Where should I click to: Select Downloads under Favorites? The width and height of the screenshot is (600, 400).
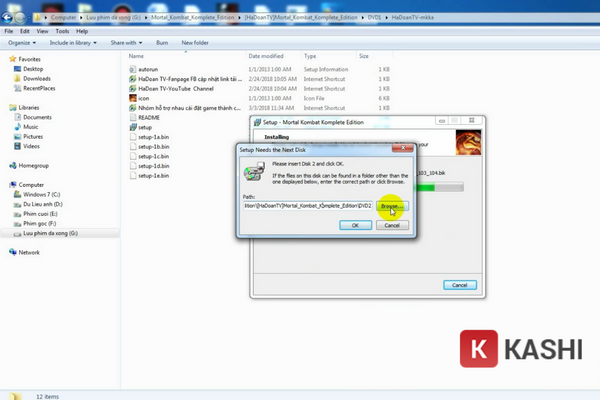[x=37, y=78]
